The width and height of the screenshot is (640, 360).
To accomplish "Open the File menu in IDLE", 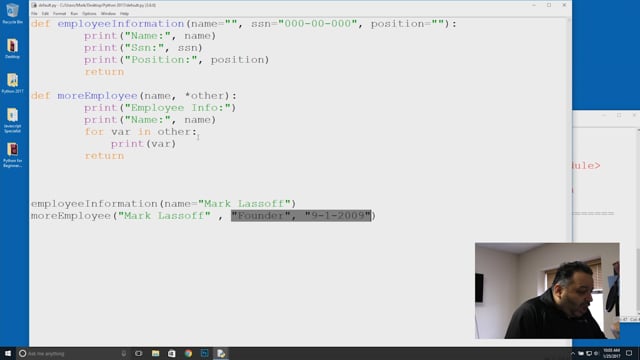I will click(34, 13).
